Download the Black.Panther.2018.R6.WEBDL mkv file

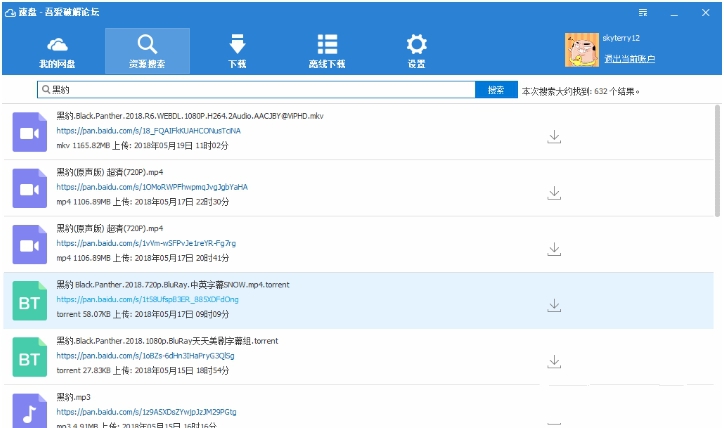pos(554,137)
